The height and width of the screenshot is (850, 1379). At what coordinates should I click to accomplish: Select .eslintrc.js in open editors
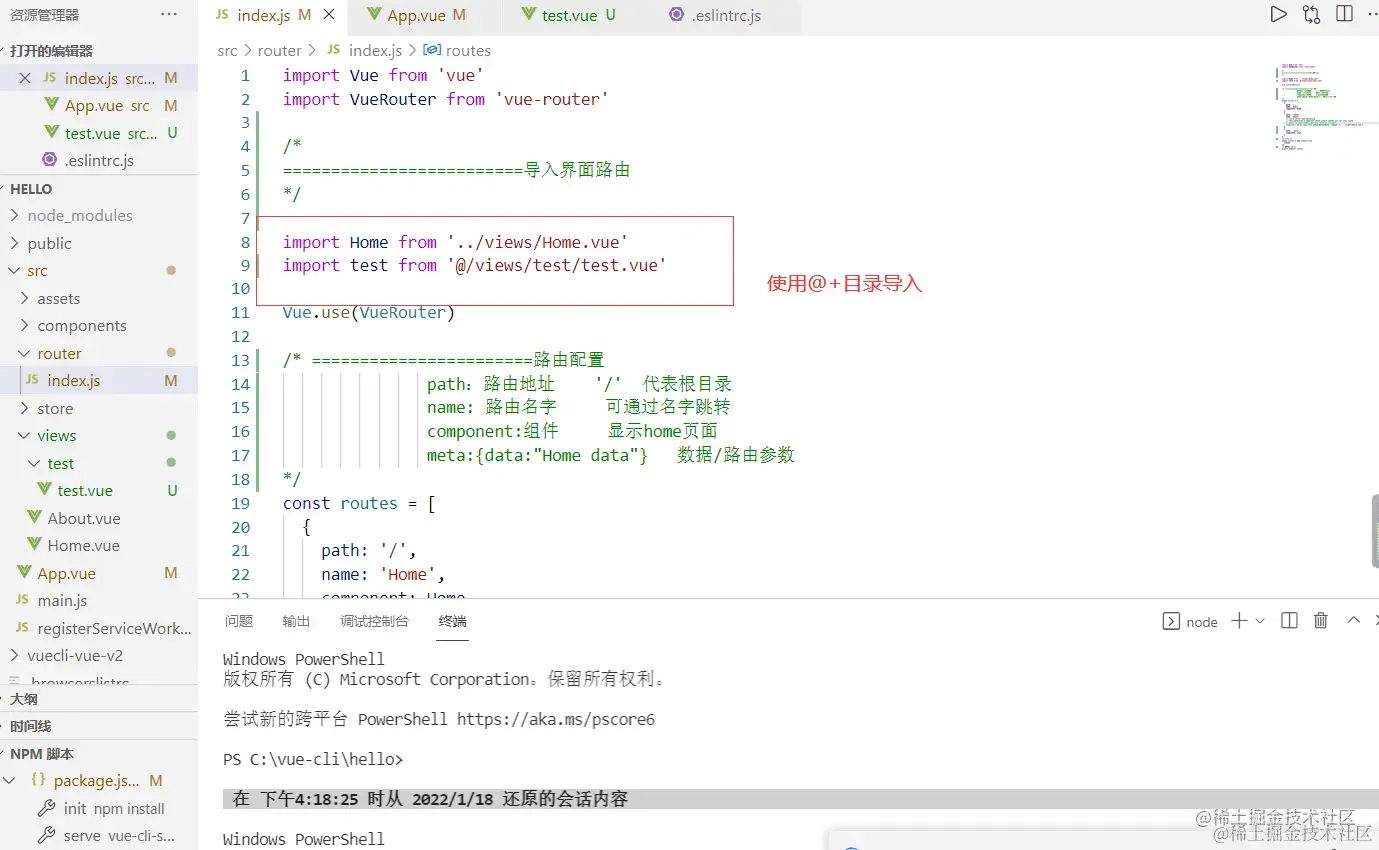(x=98, y=160)
